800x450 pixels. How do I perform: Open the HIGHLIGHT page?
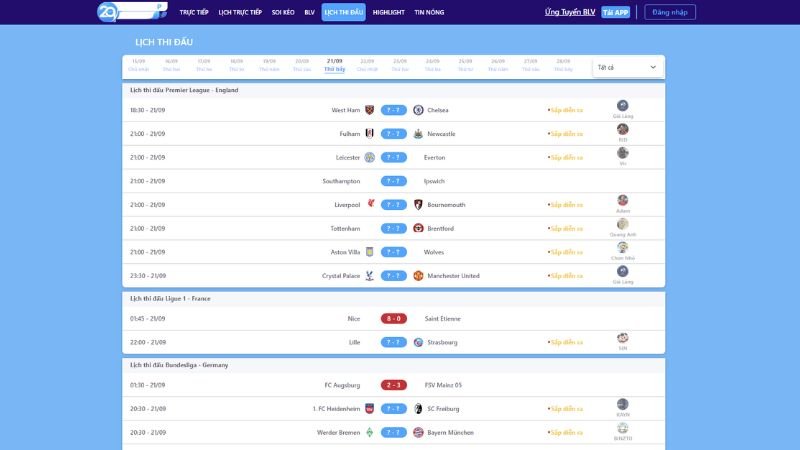(388, 12)
